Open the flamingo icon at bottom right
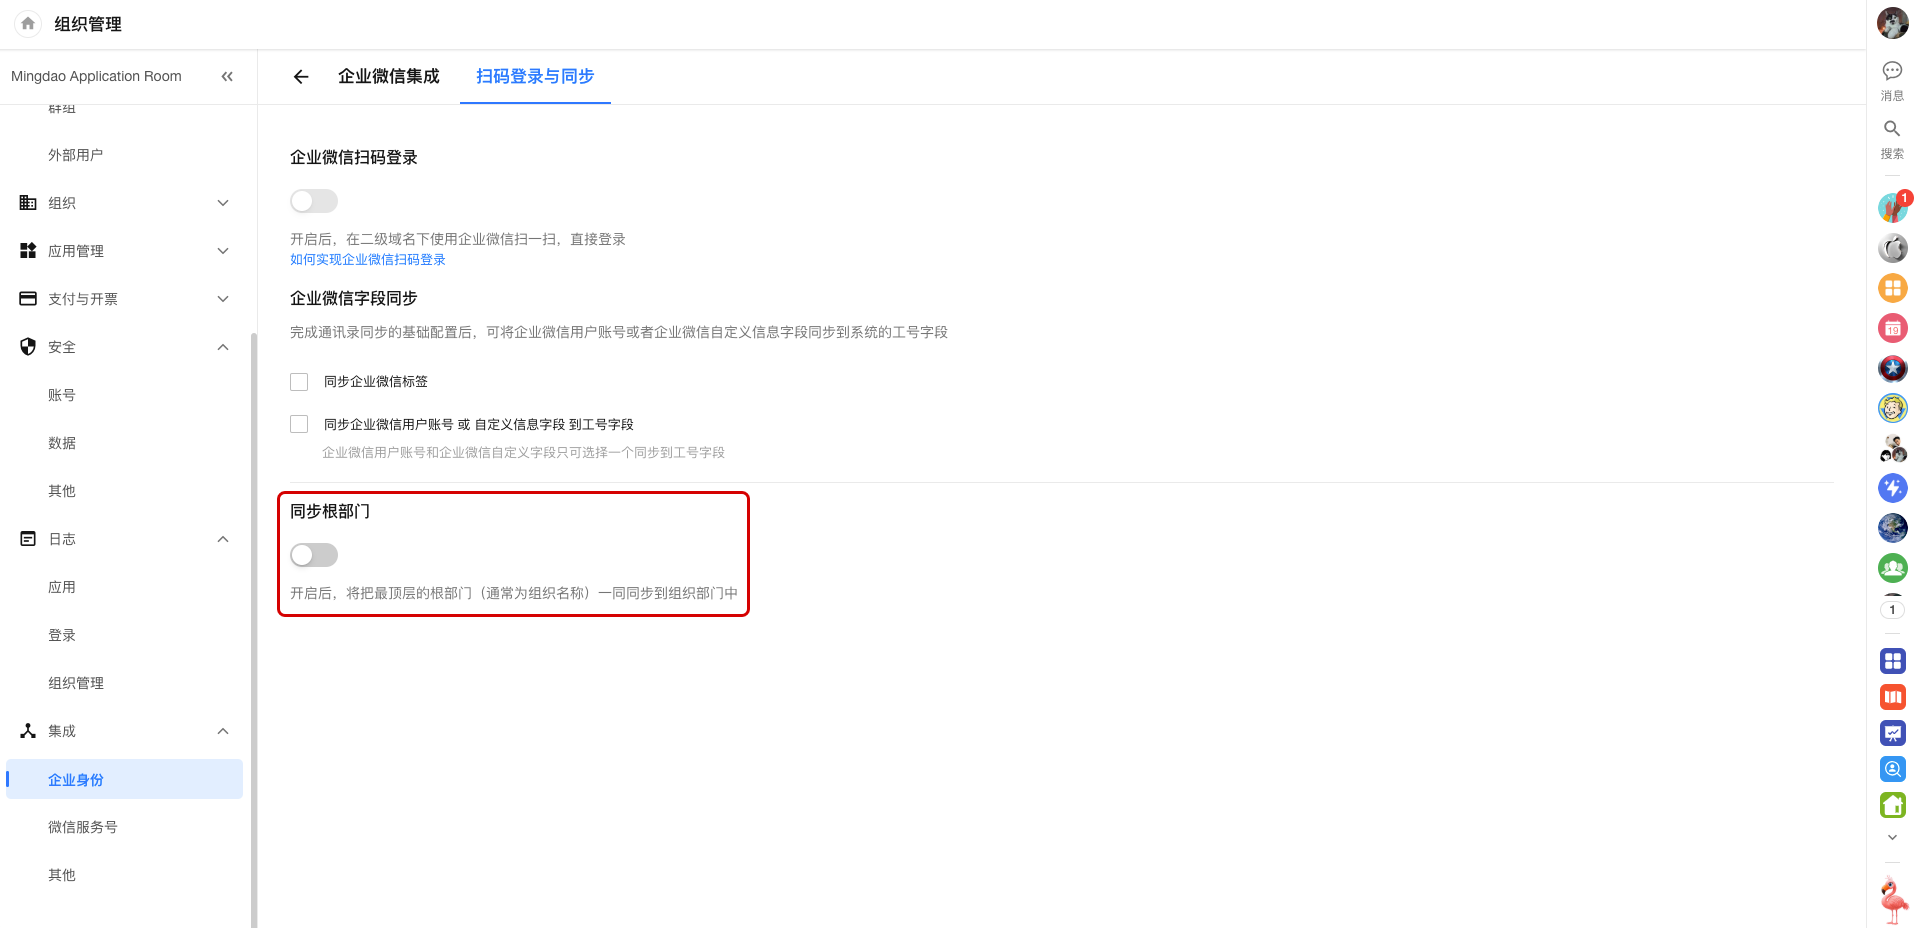 1892,900
